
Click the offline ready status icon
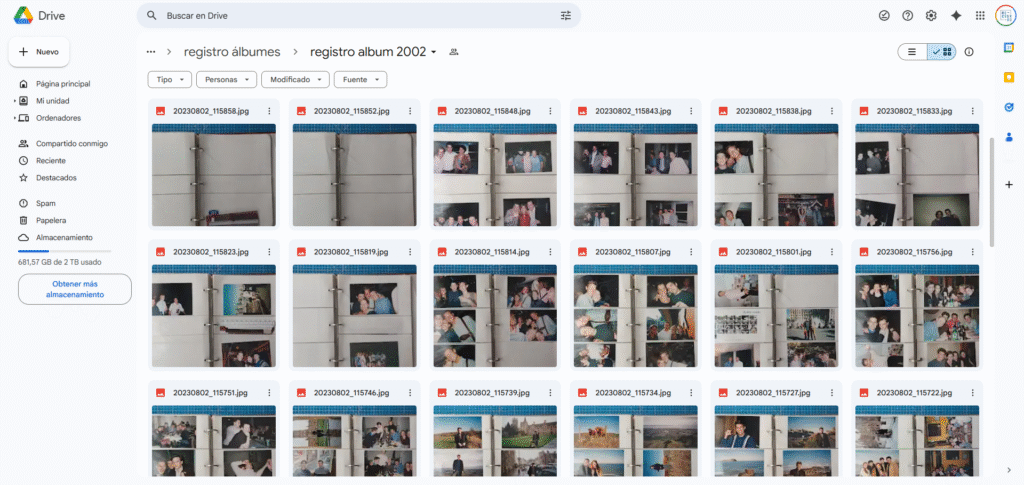(x=884, y=16)
